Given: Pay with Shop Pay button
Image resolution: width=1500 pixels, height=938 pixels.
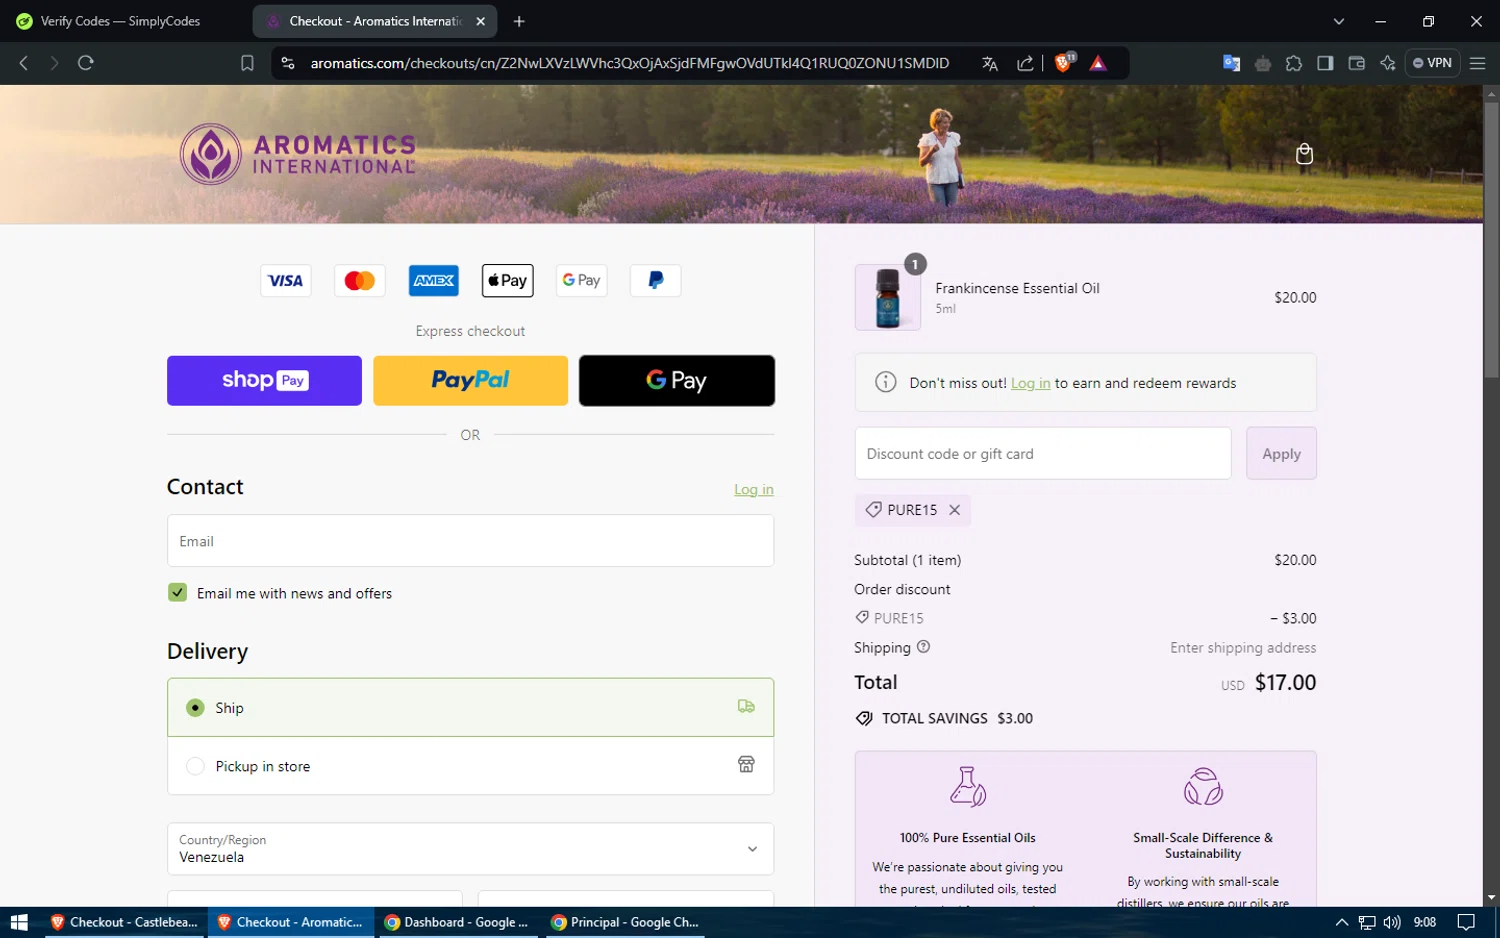Looking at the screenshot, I should point(264,380).
